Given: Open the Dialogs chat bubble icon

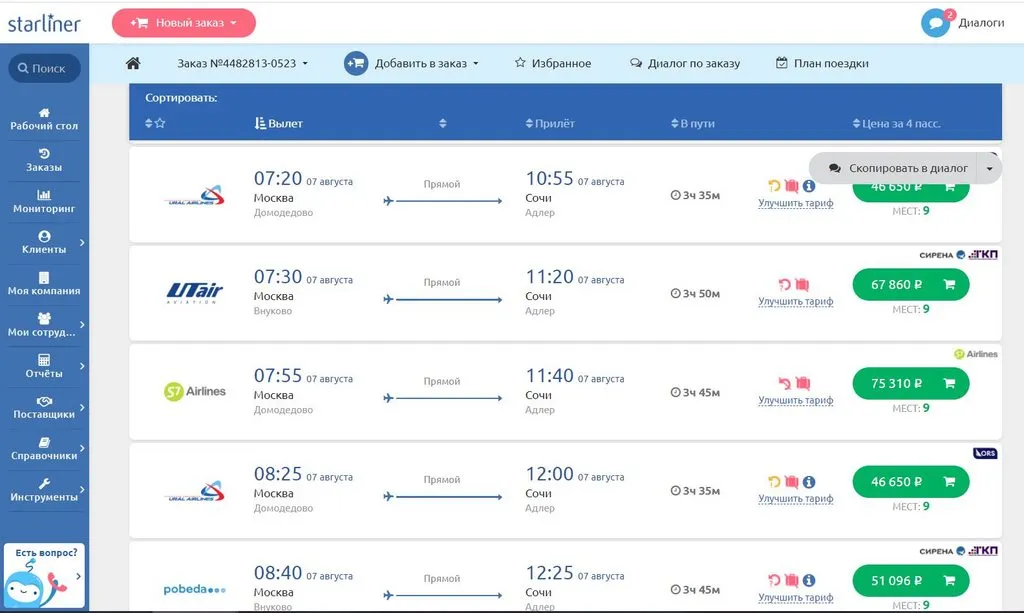Looking at the screenshot, I should (935, 23).
